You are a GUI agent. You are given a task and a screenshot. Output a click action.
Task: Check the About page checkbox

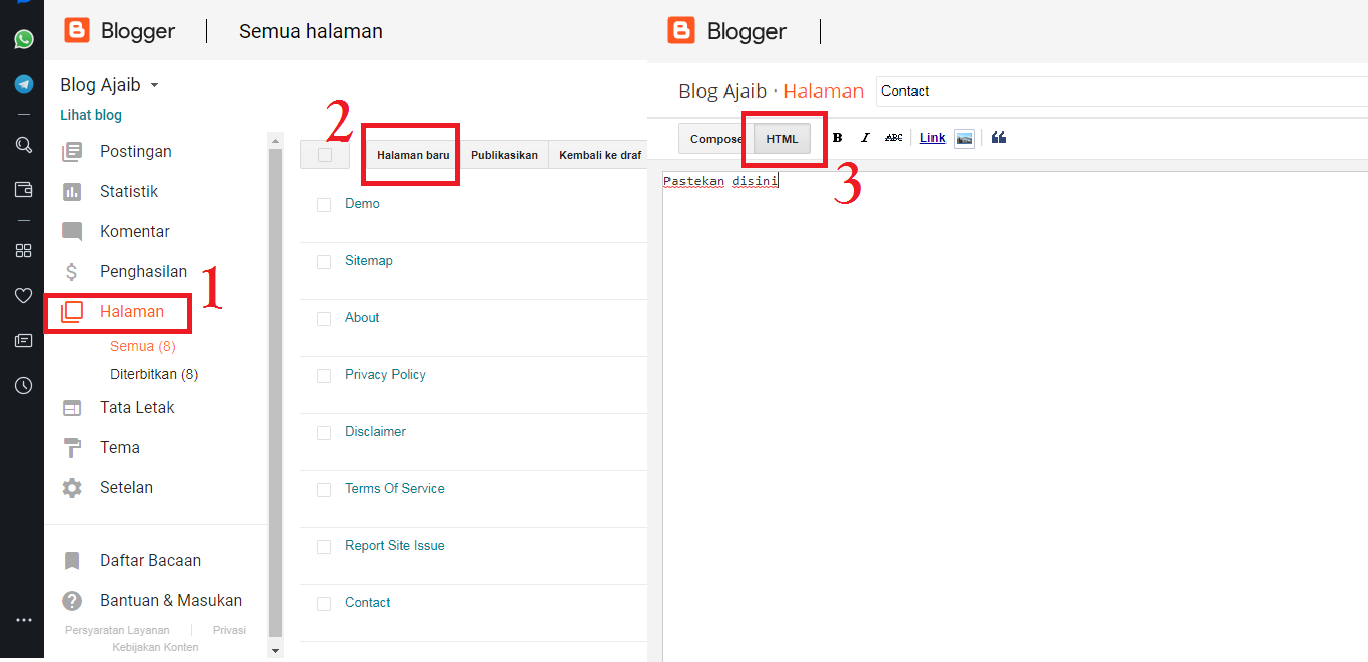click(x=324, y=319)
